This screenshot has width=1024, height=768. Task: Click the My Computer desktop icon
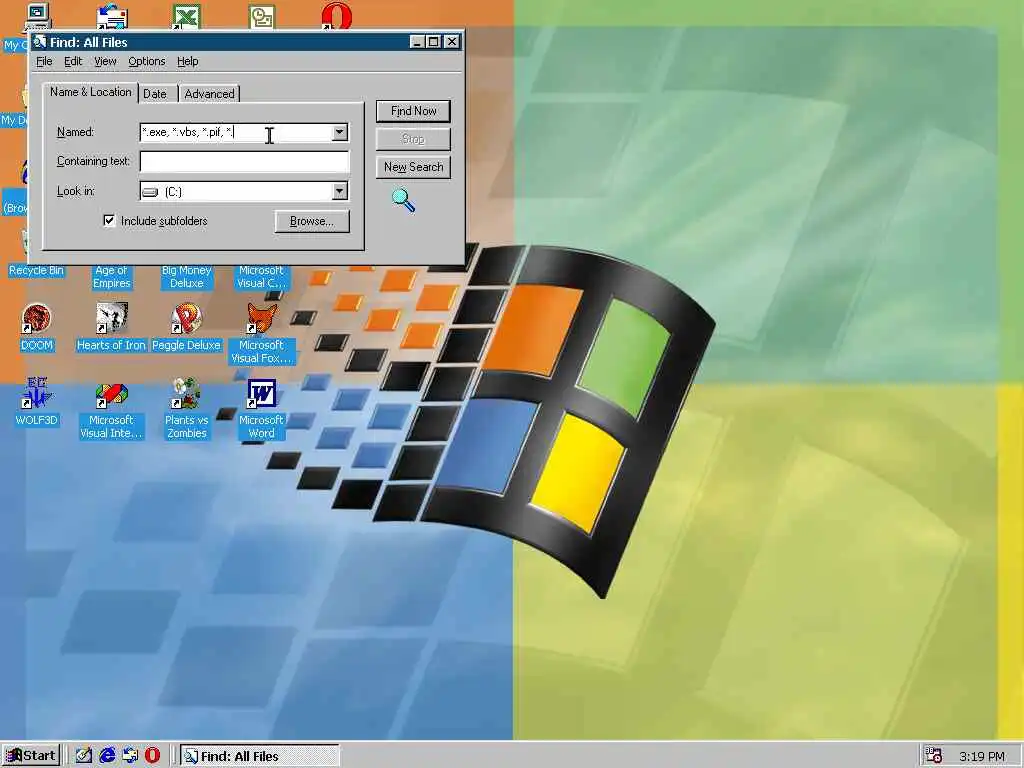(x=38, y=17)
